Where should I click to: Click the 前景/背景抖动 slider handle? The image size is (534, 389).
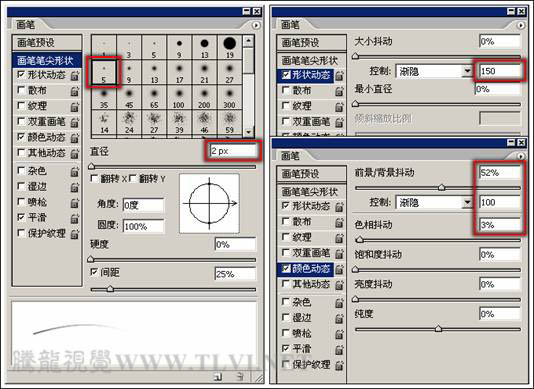tap(441, 187)
